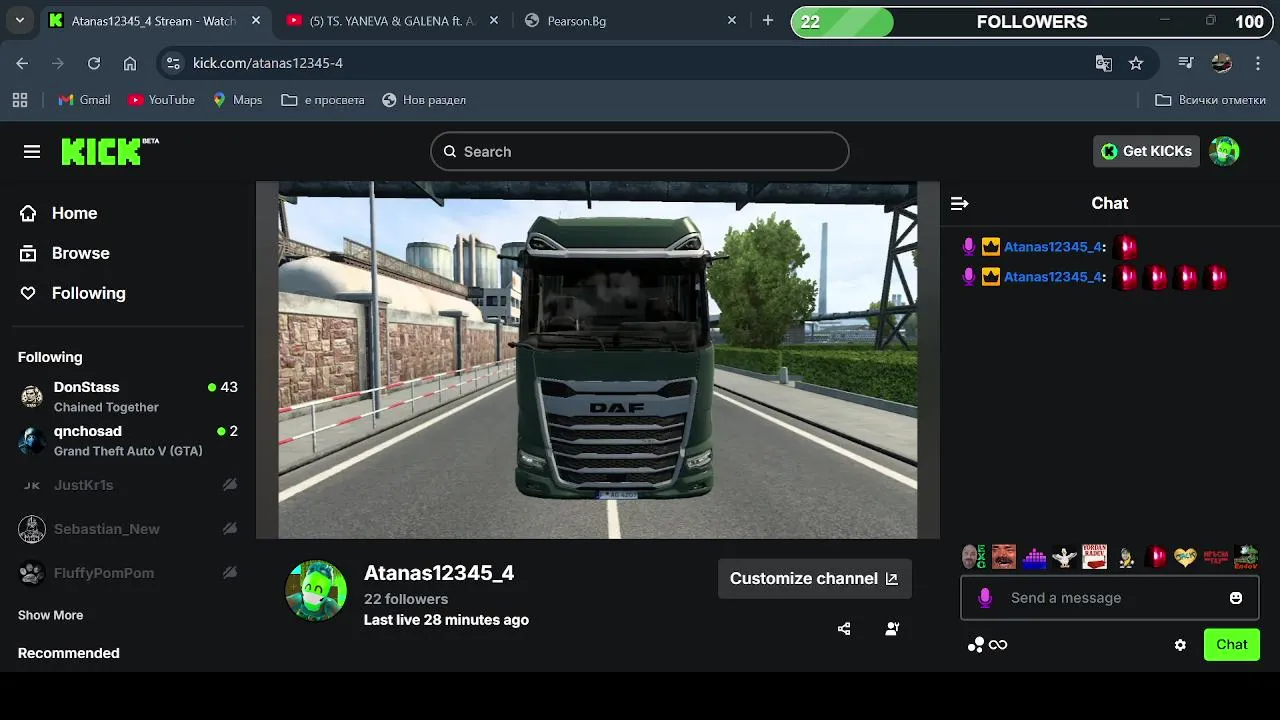Share the channel via share icon

click(x=844, y=629)
